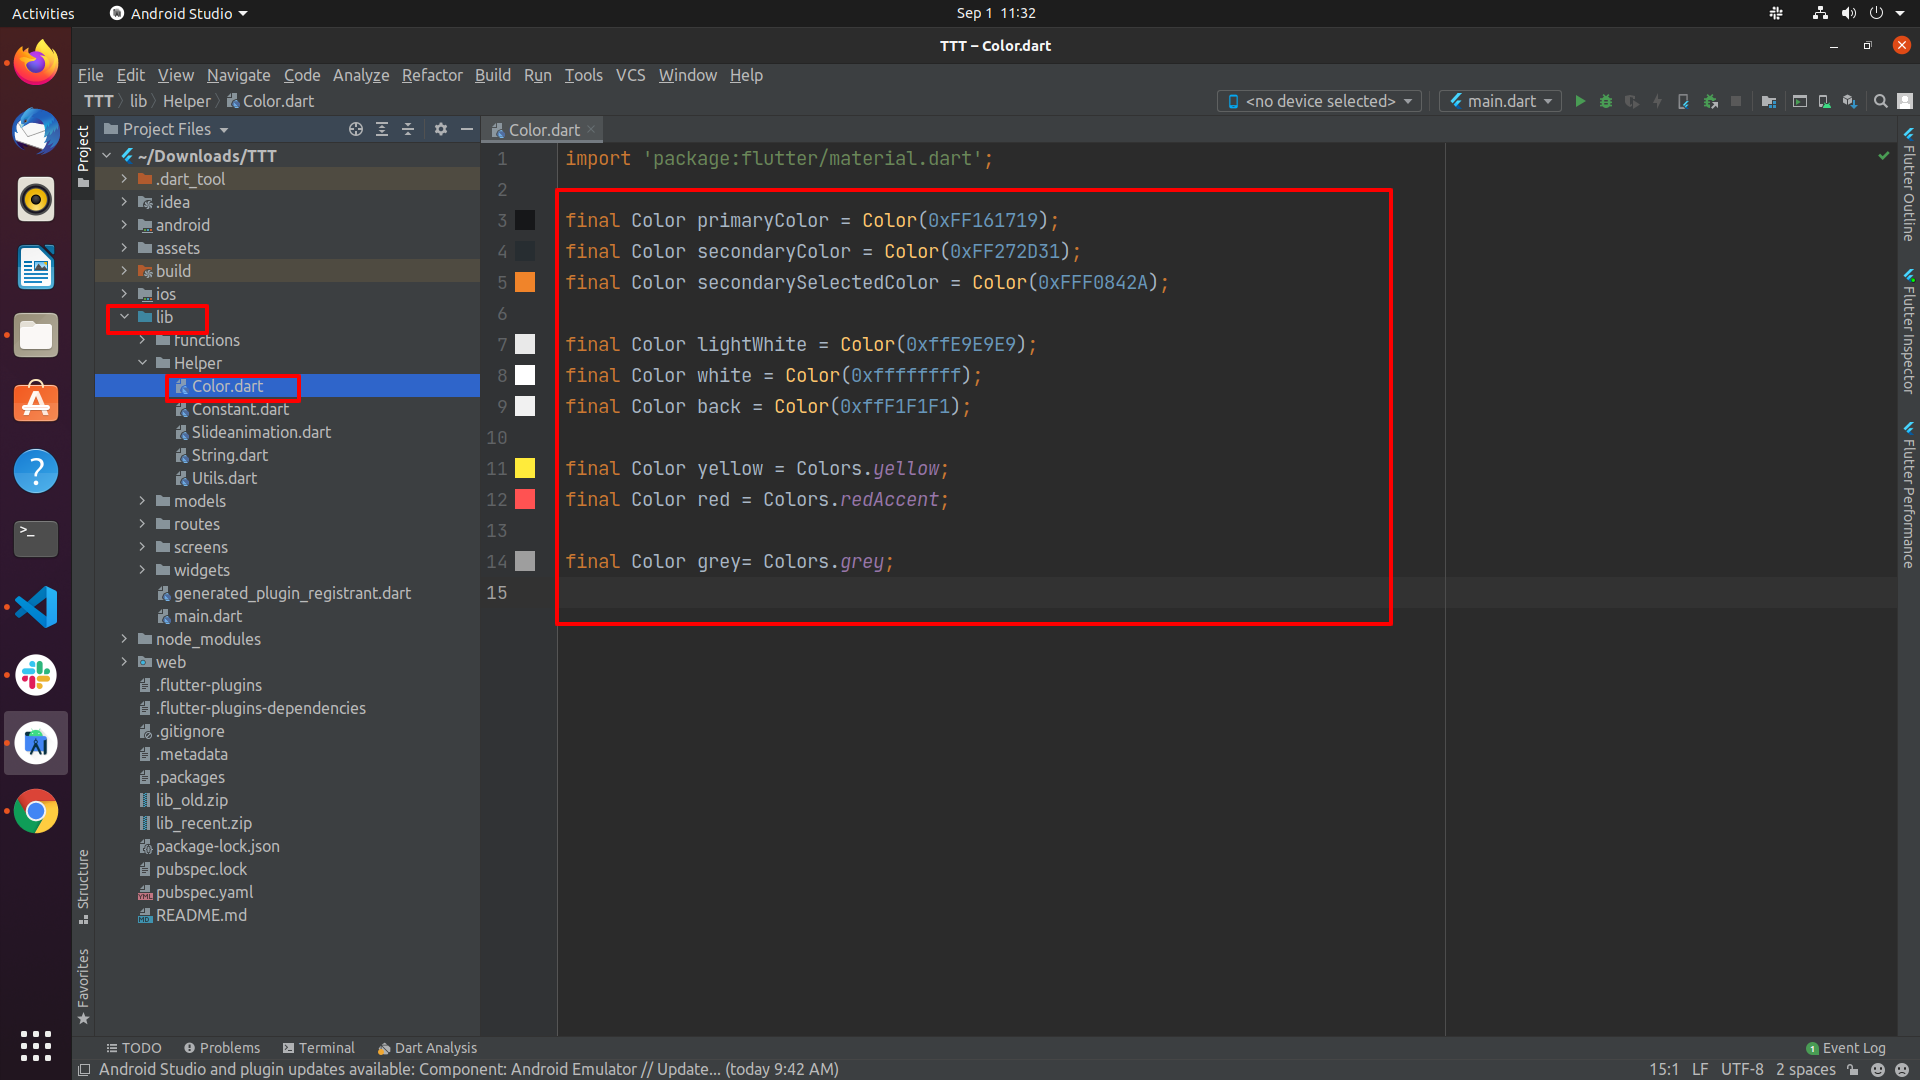Toggle the Flutter Inspector side panel
This screenshot has width=1920, height=1080.
(x=1908, y=331)
